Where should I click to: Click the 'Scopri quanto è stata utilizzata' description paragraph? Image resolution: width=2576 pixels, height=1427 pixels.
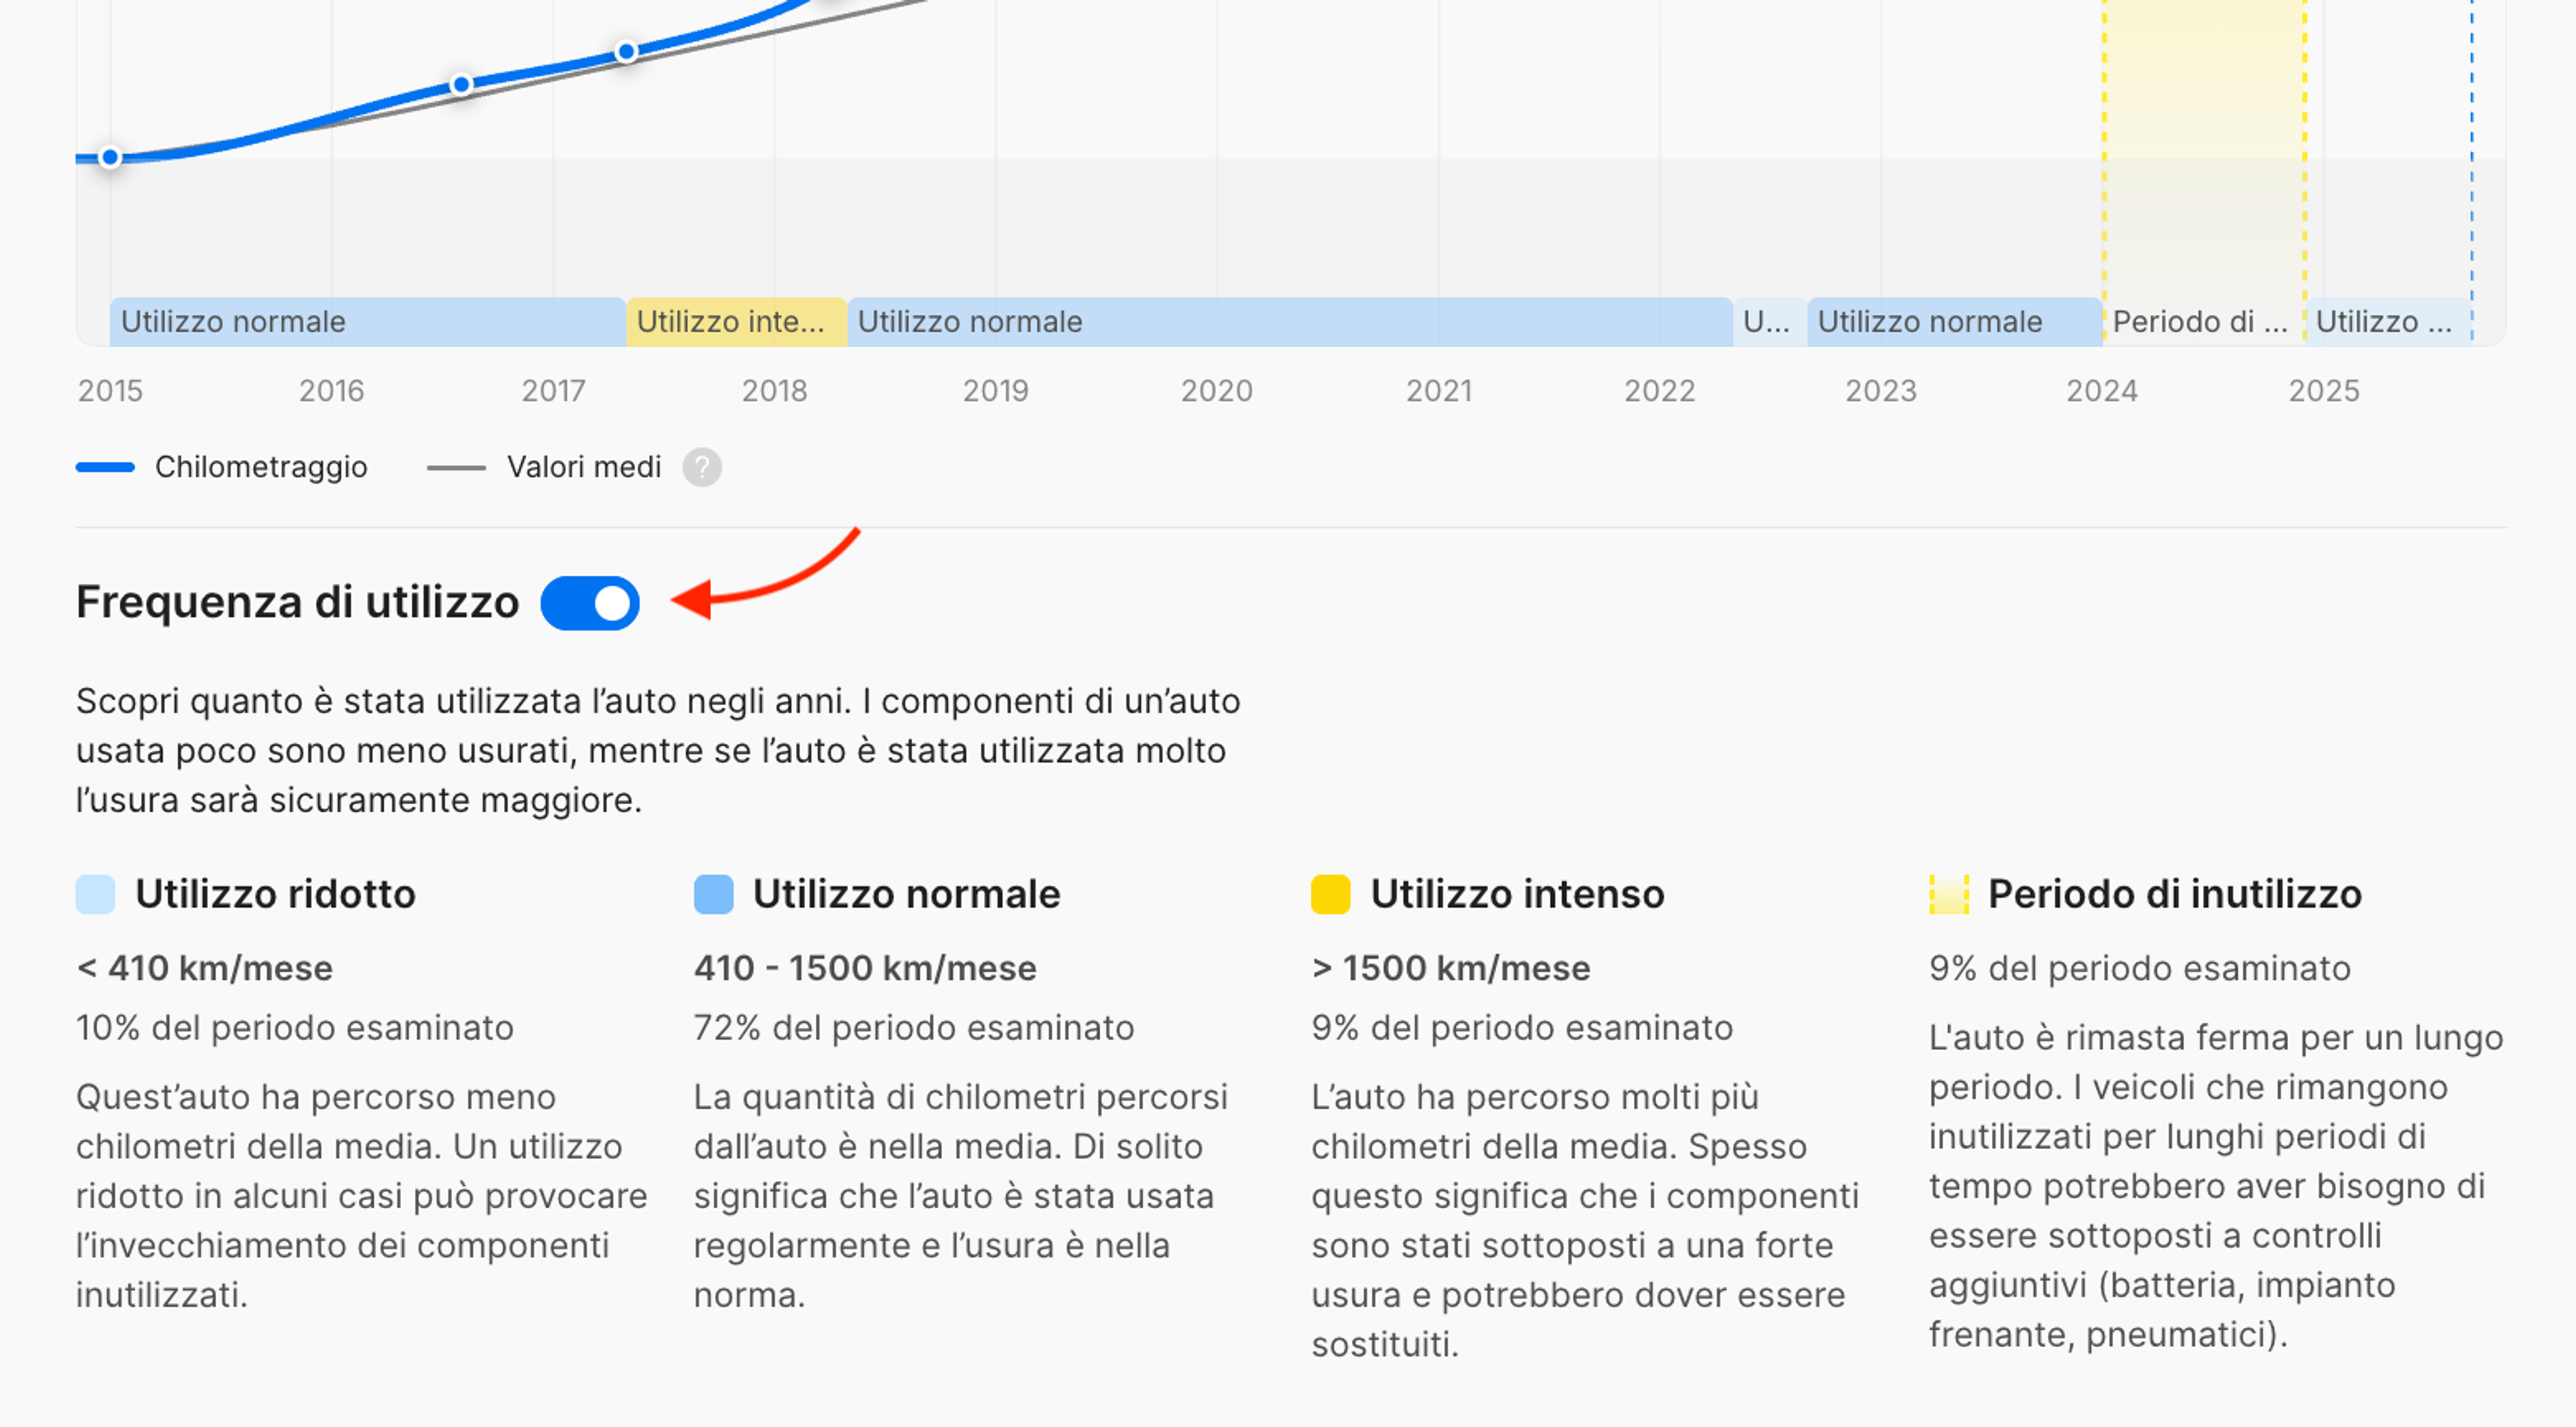658,750
